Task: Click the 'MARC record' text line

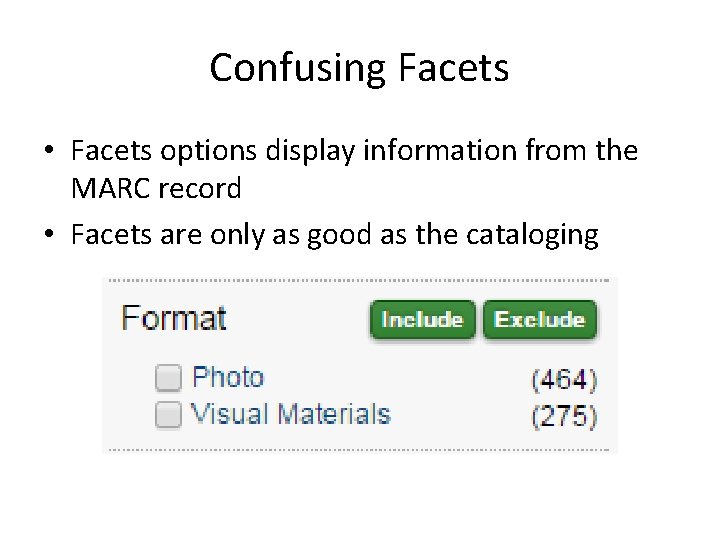Action: (156, 188)
